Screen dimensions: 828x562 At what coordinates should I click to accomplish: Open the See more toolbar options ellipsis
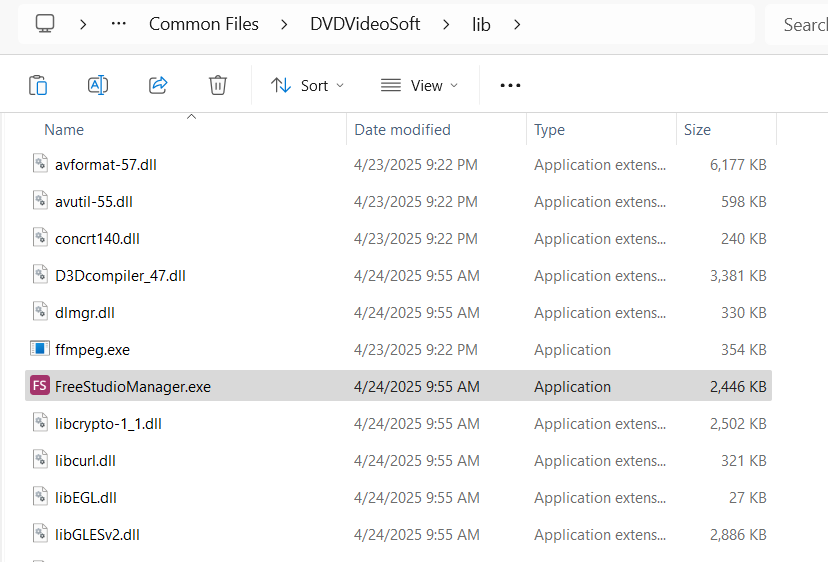coord(510,85)
